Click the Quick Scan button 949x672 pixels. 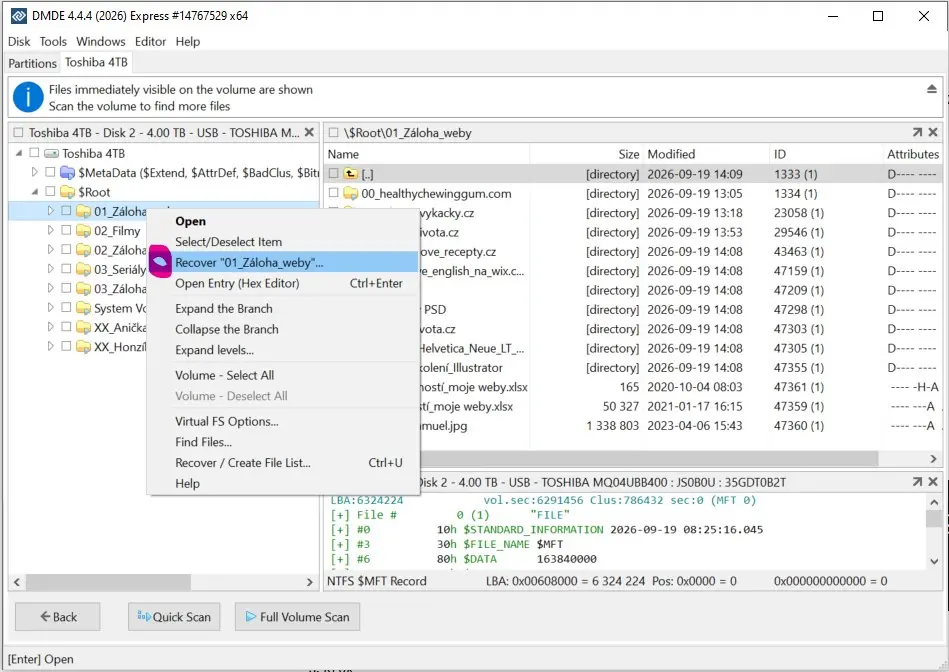click(x=174, y=617)
